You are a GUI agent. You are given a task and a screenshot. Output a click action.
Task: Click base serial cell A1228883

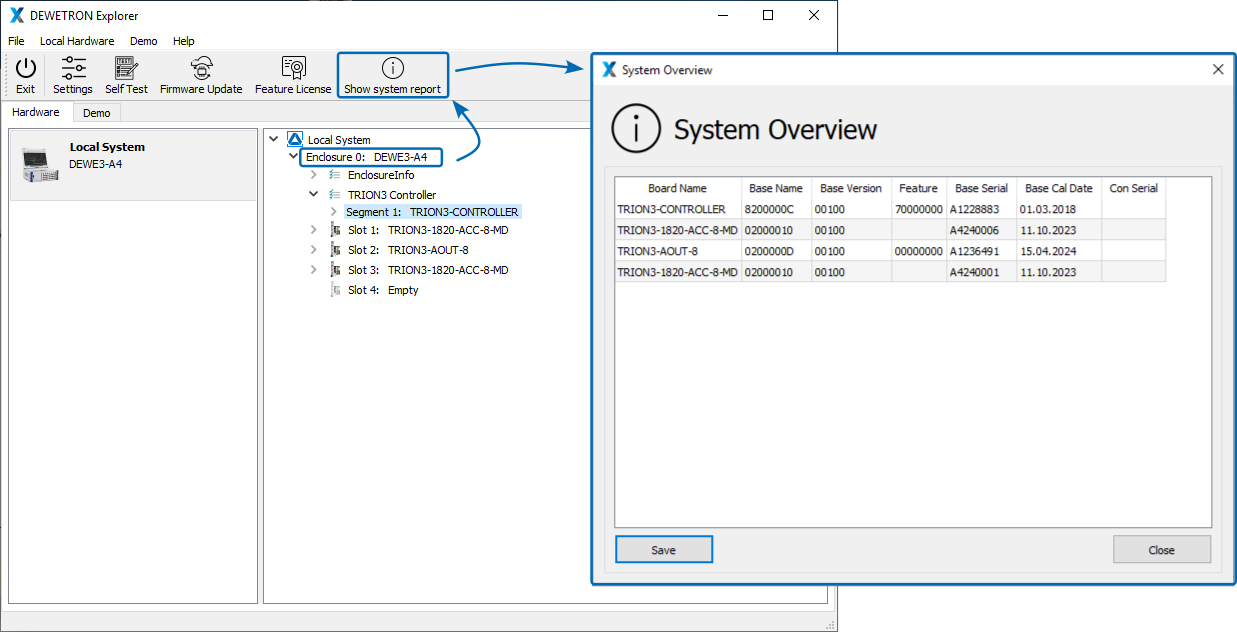pos(981,209)
